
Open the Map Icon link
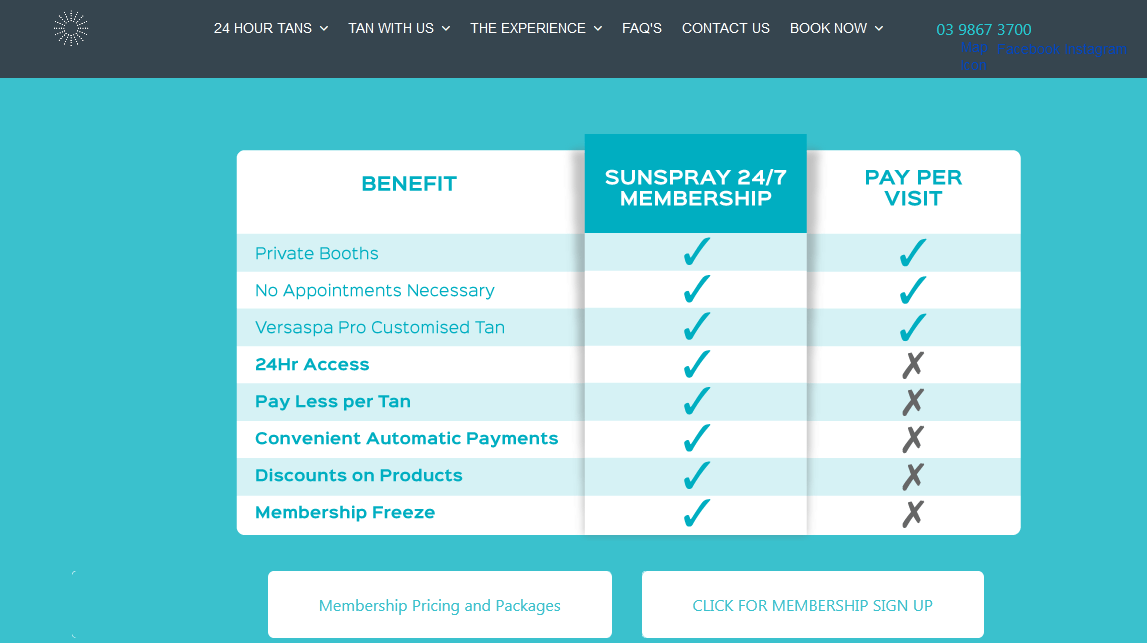[x=973, y=55]
